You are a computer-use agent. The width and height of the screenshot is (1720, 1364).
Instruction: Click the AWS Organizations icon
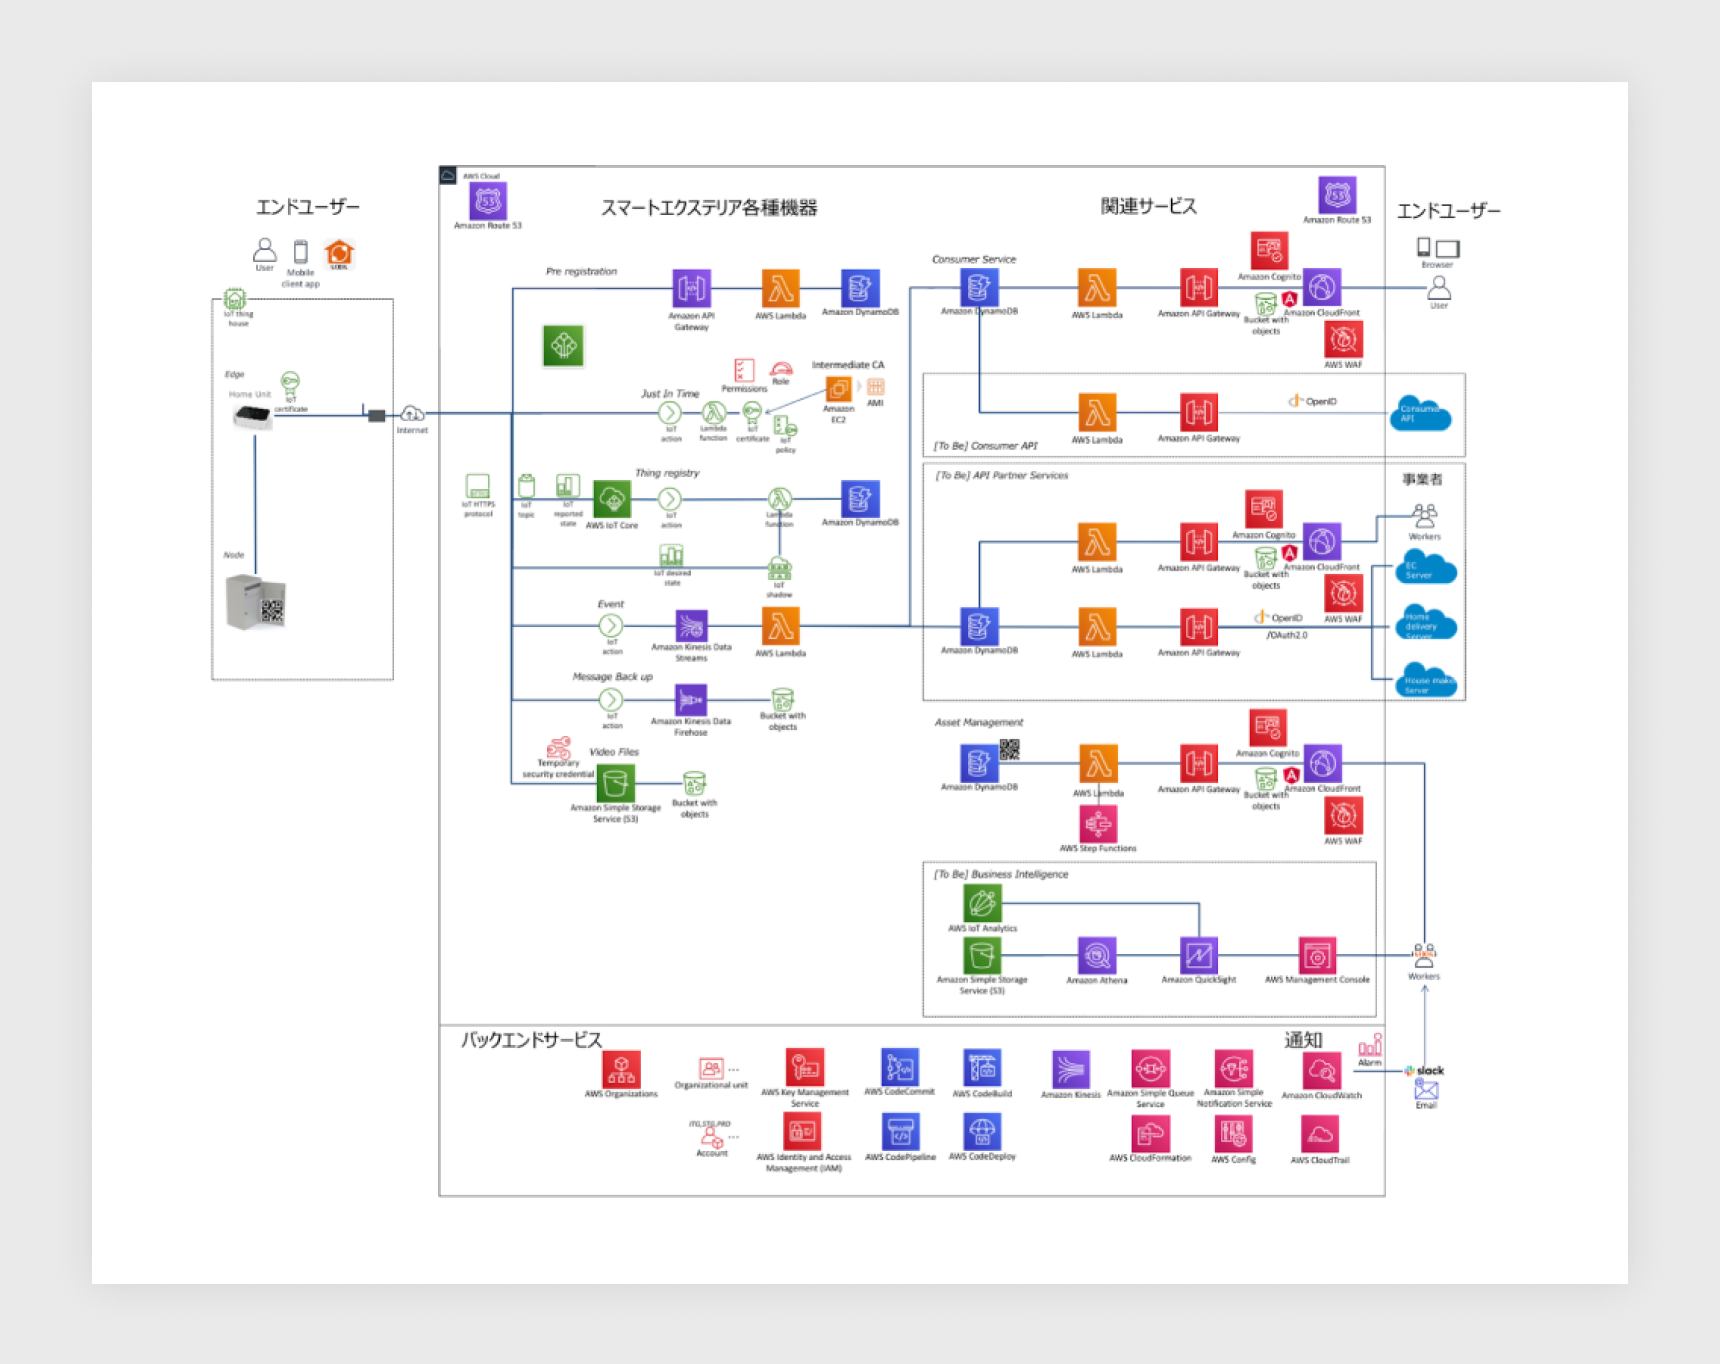[x=621, y=1069]
